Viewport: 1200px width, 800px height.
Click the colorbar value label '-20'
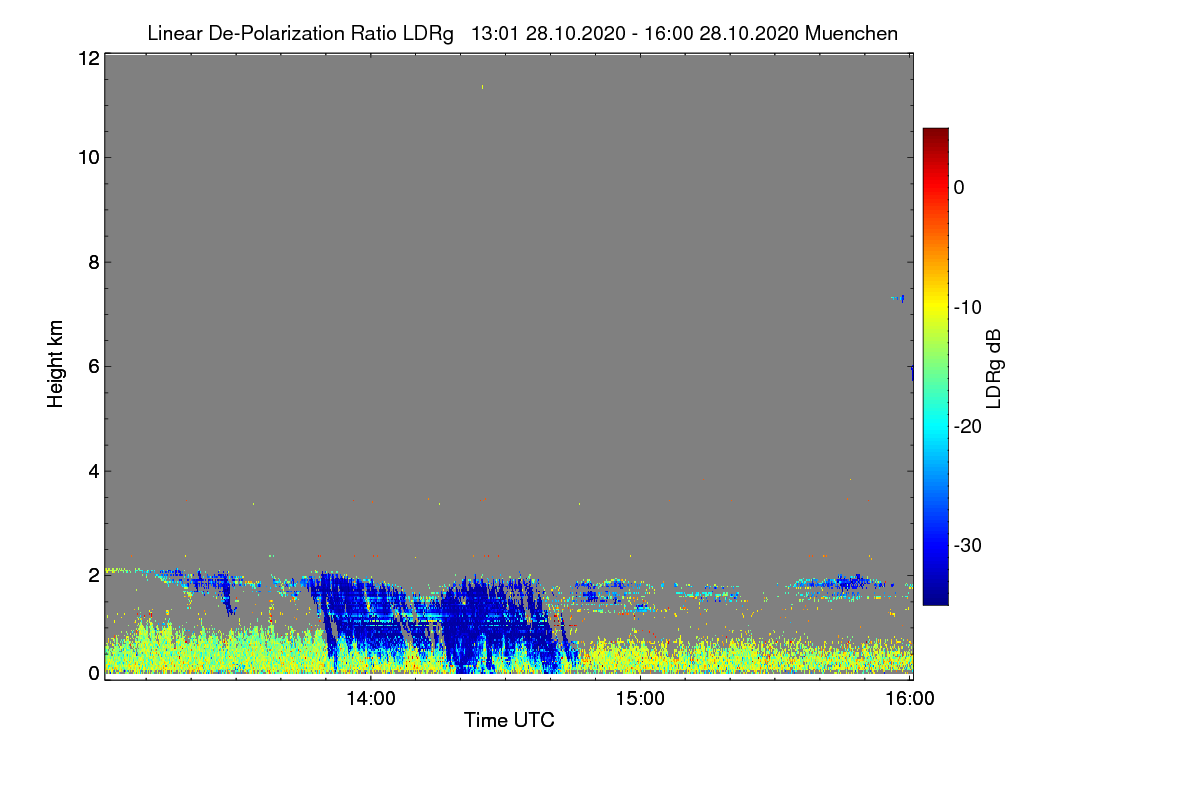(x=968, y=426)
